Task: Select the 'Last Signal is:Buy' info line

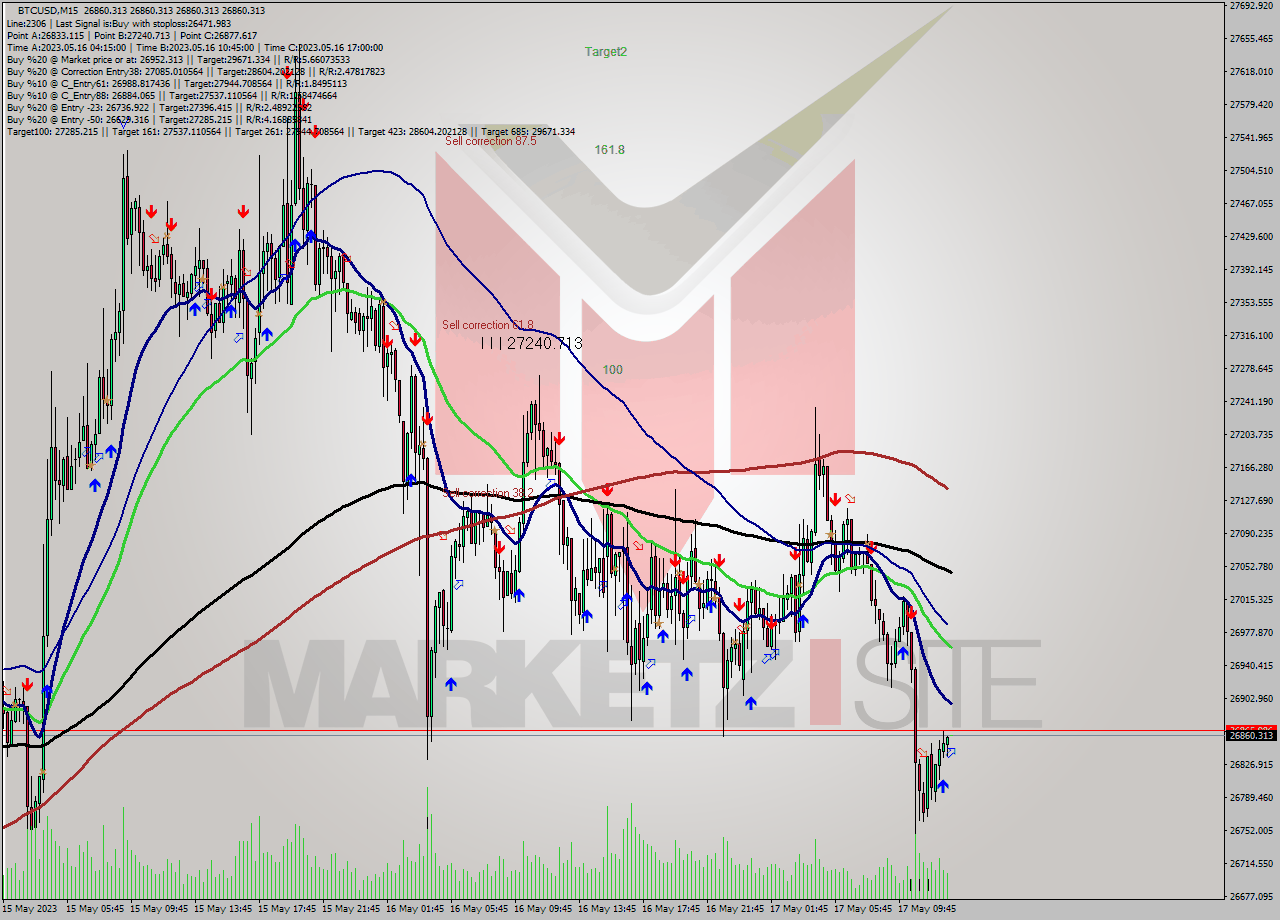Action: tap(119, 22)
